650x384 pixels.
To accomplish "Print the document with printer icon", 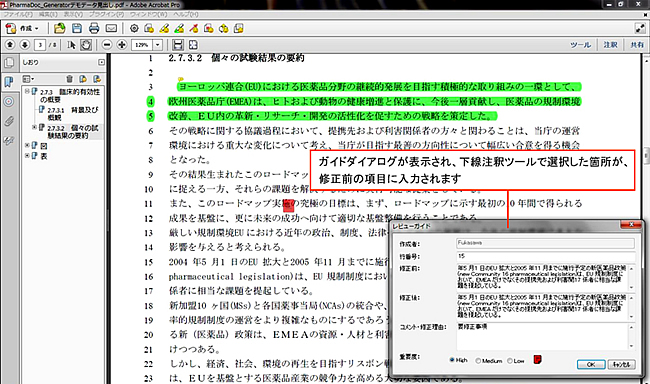I will coord(94,28).
